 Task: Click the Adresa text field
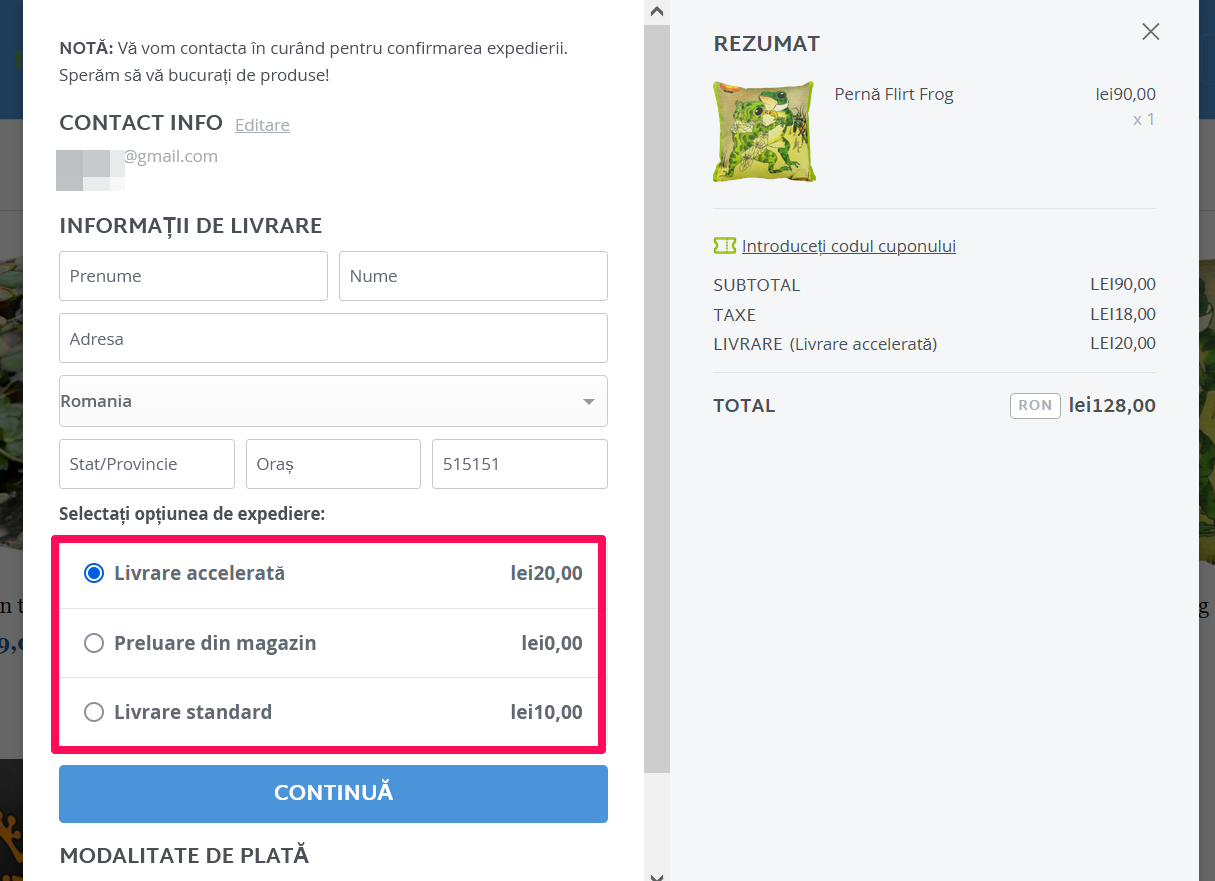(x=333, y=338)
